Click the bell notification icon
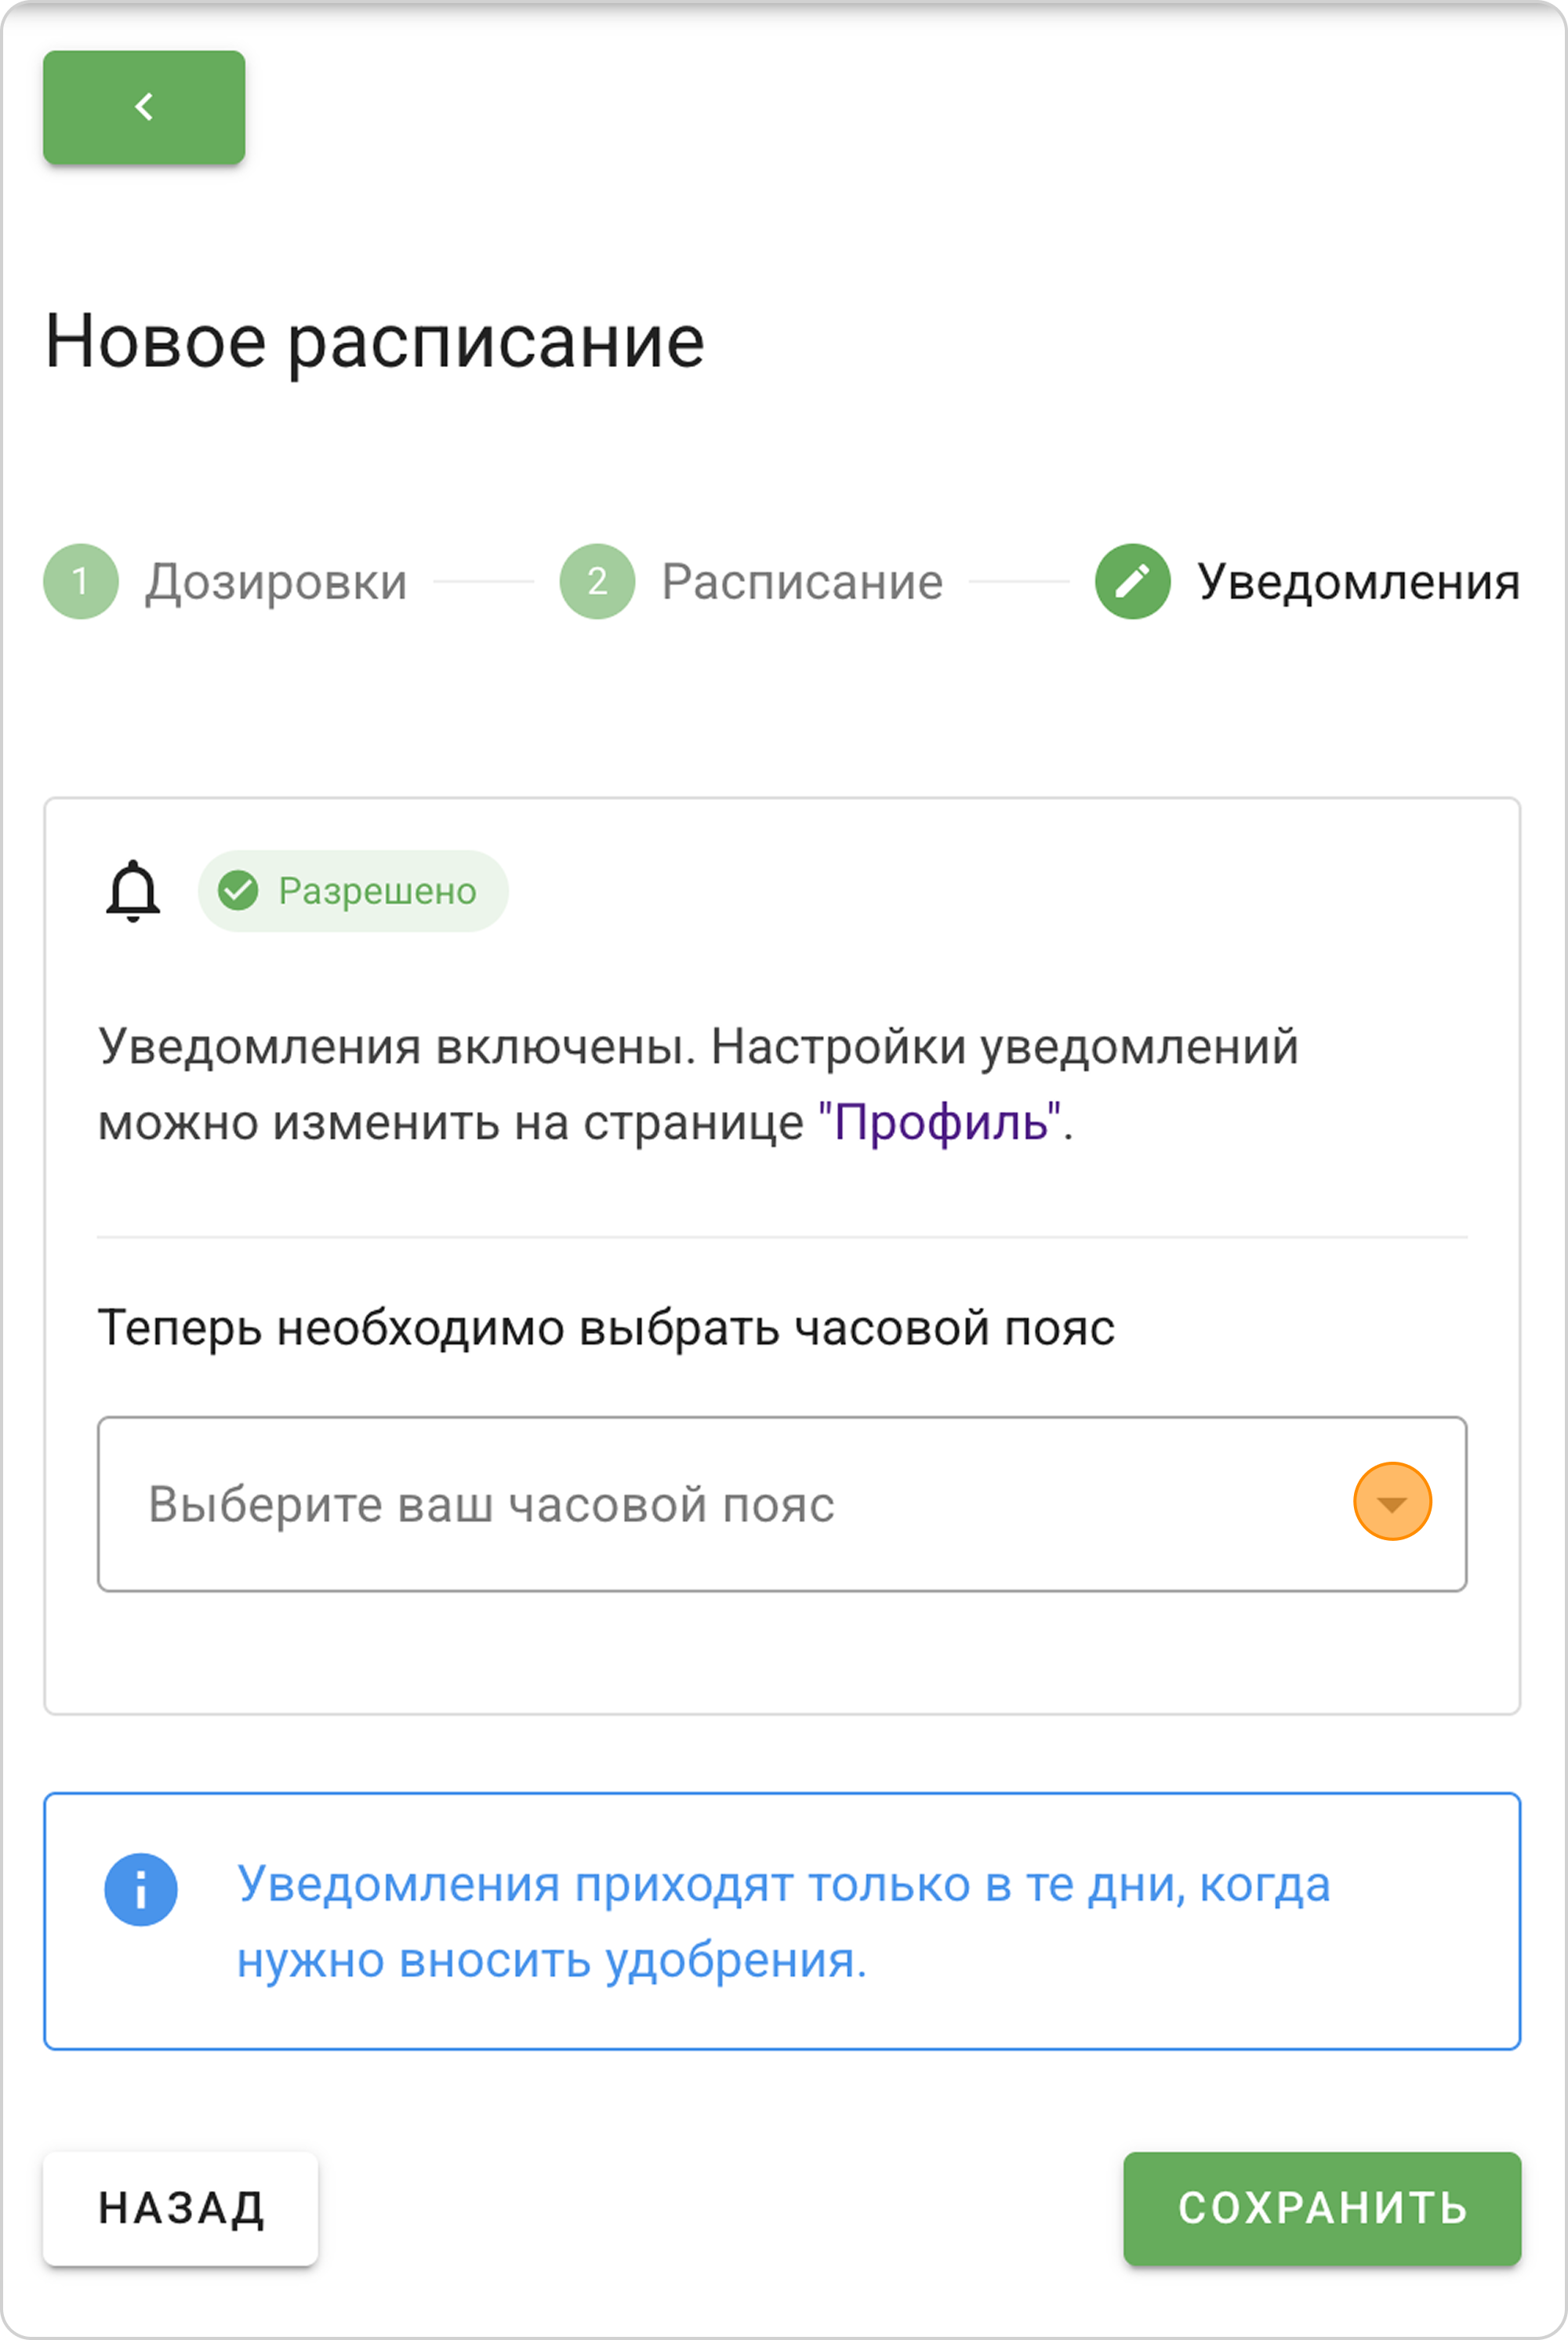The height and width of the screenshot is (2340, 1568). [133, 890]
